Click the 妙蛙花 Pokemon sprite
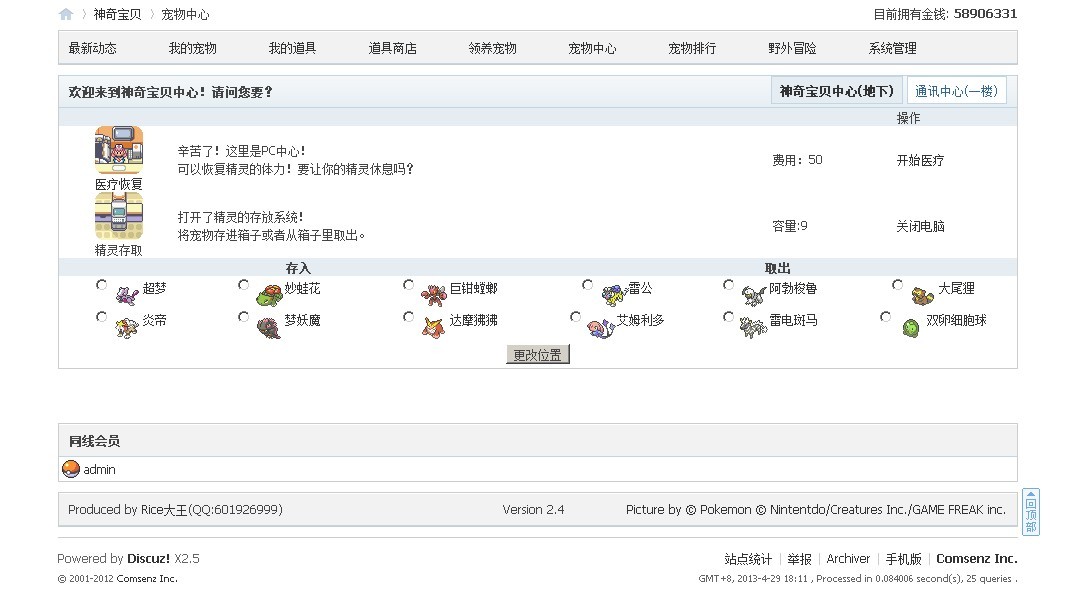Viewport: 1078px width, 606px height. [x=269, y=294]
